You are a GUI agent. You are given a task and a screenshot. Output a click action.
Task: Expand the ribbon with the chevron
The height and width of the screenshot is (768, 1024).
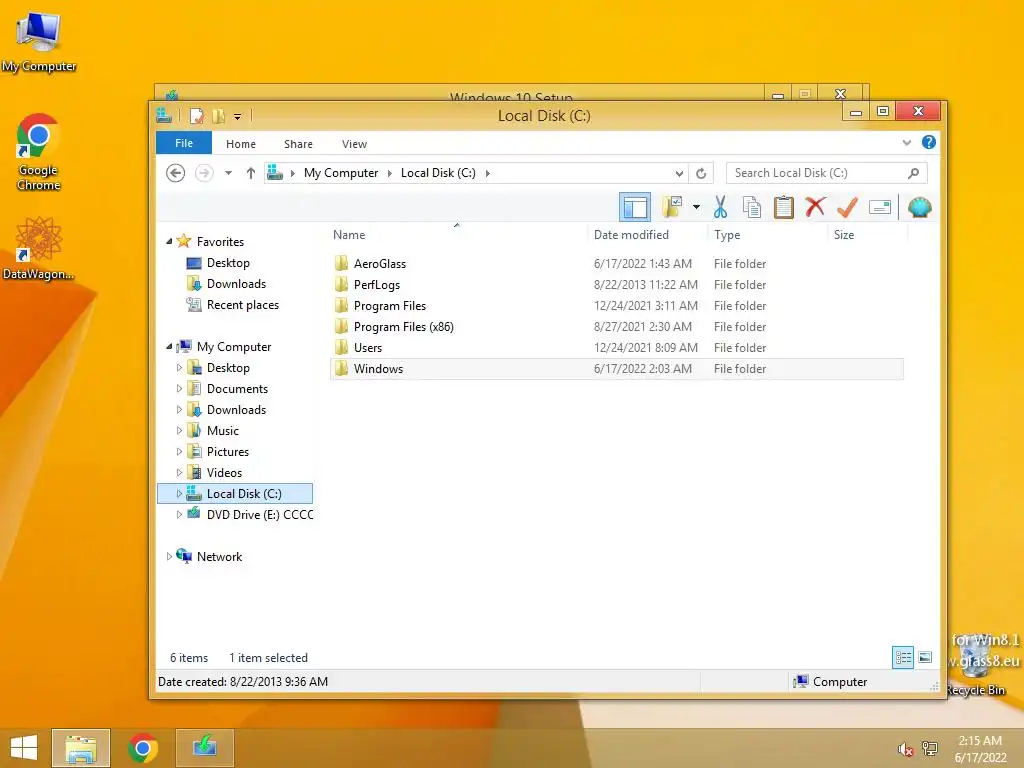[x=906, y=142]
